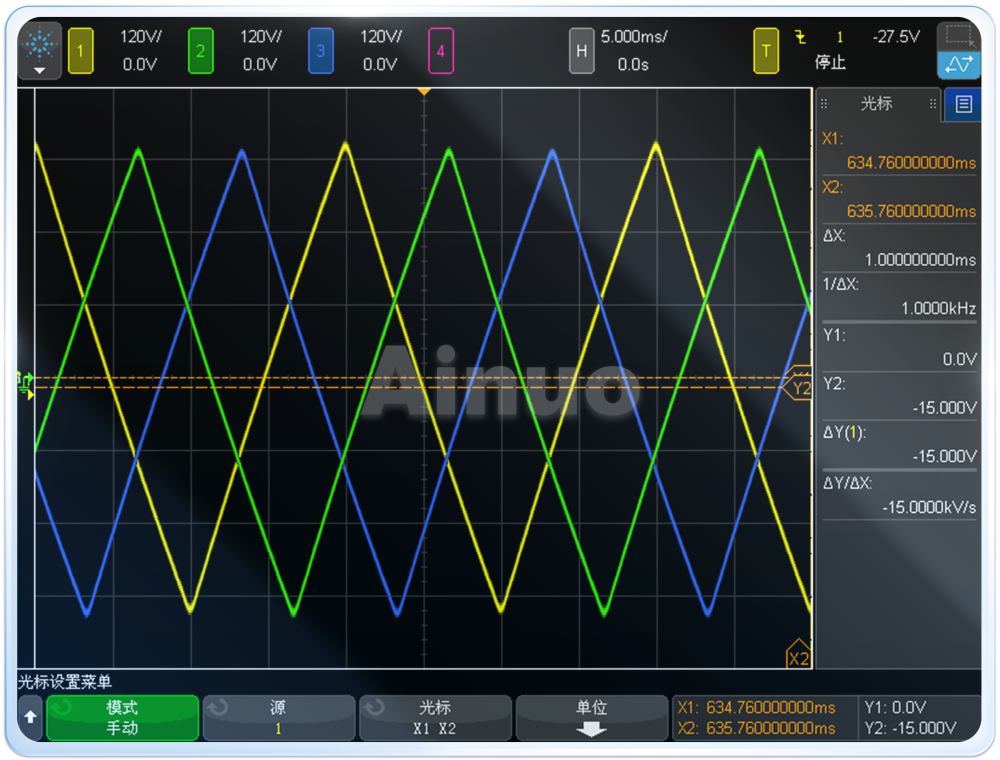Toggle channel 3 blue button

pyautogui.click(x=320, y=51)
